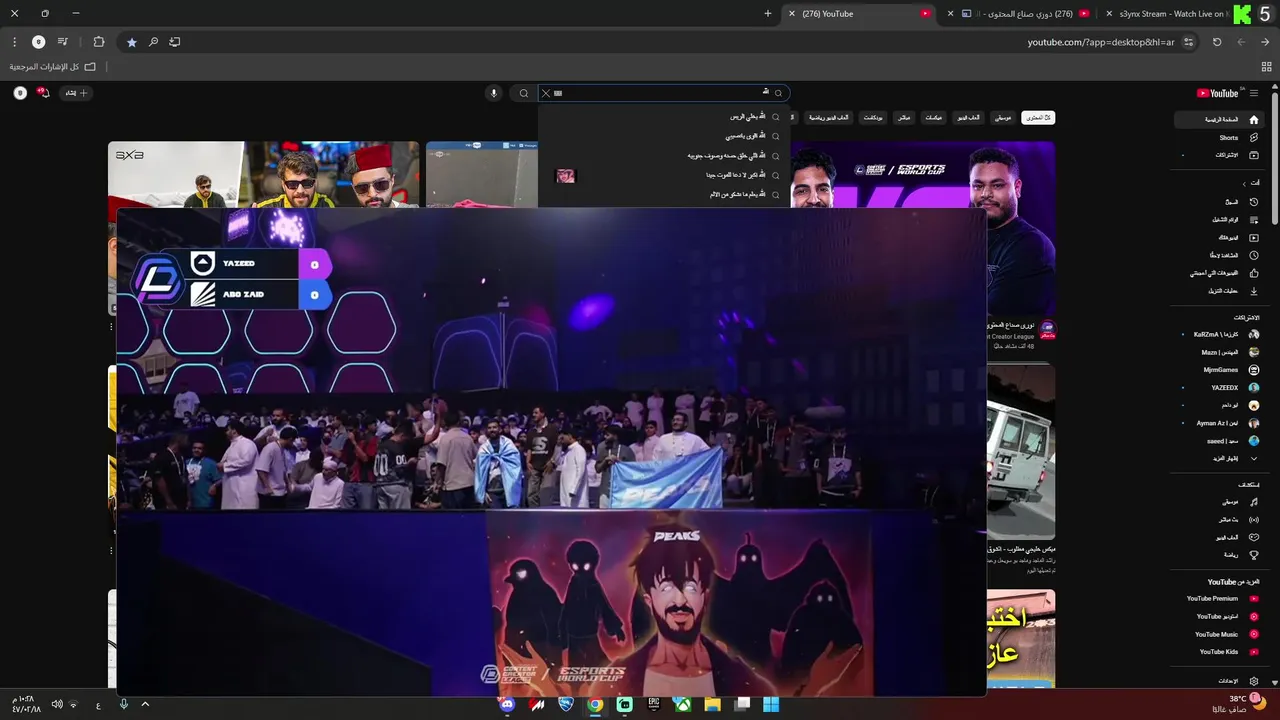Select the Music filter chip

click(x=1003, y=118)
